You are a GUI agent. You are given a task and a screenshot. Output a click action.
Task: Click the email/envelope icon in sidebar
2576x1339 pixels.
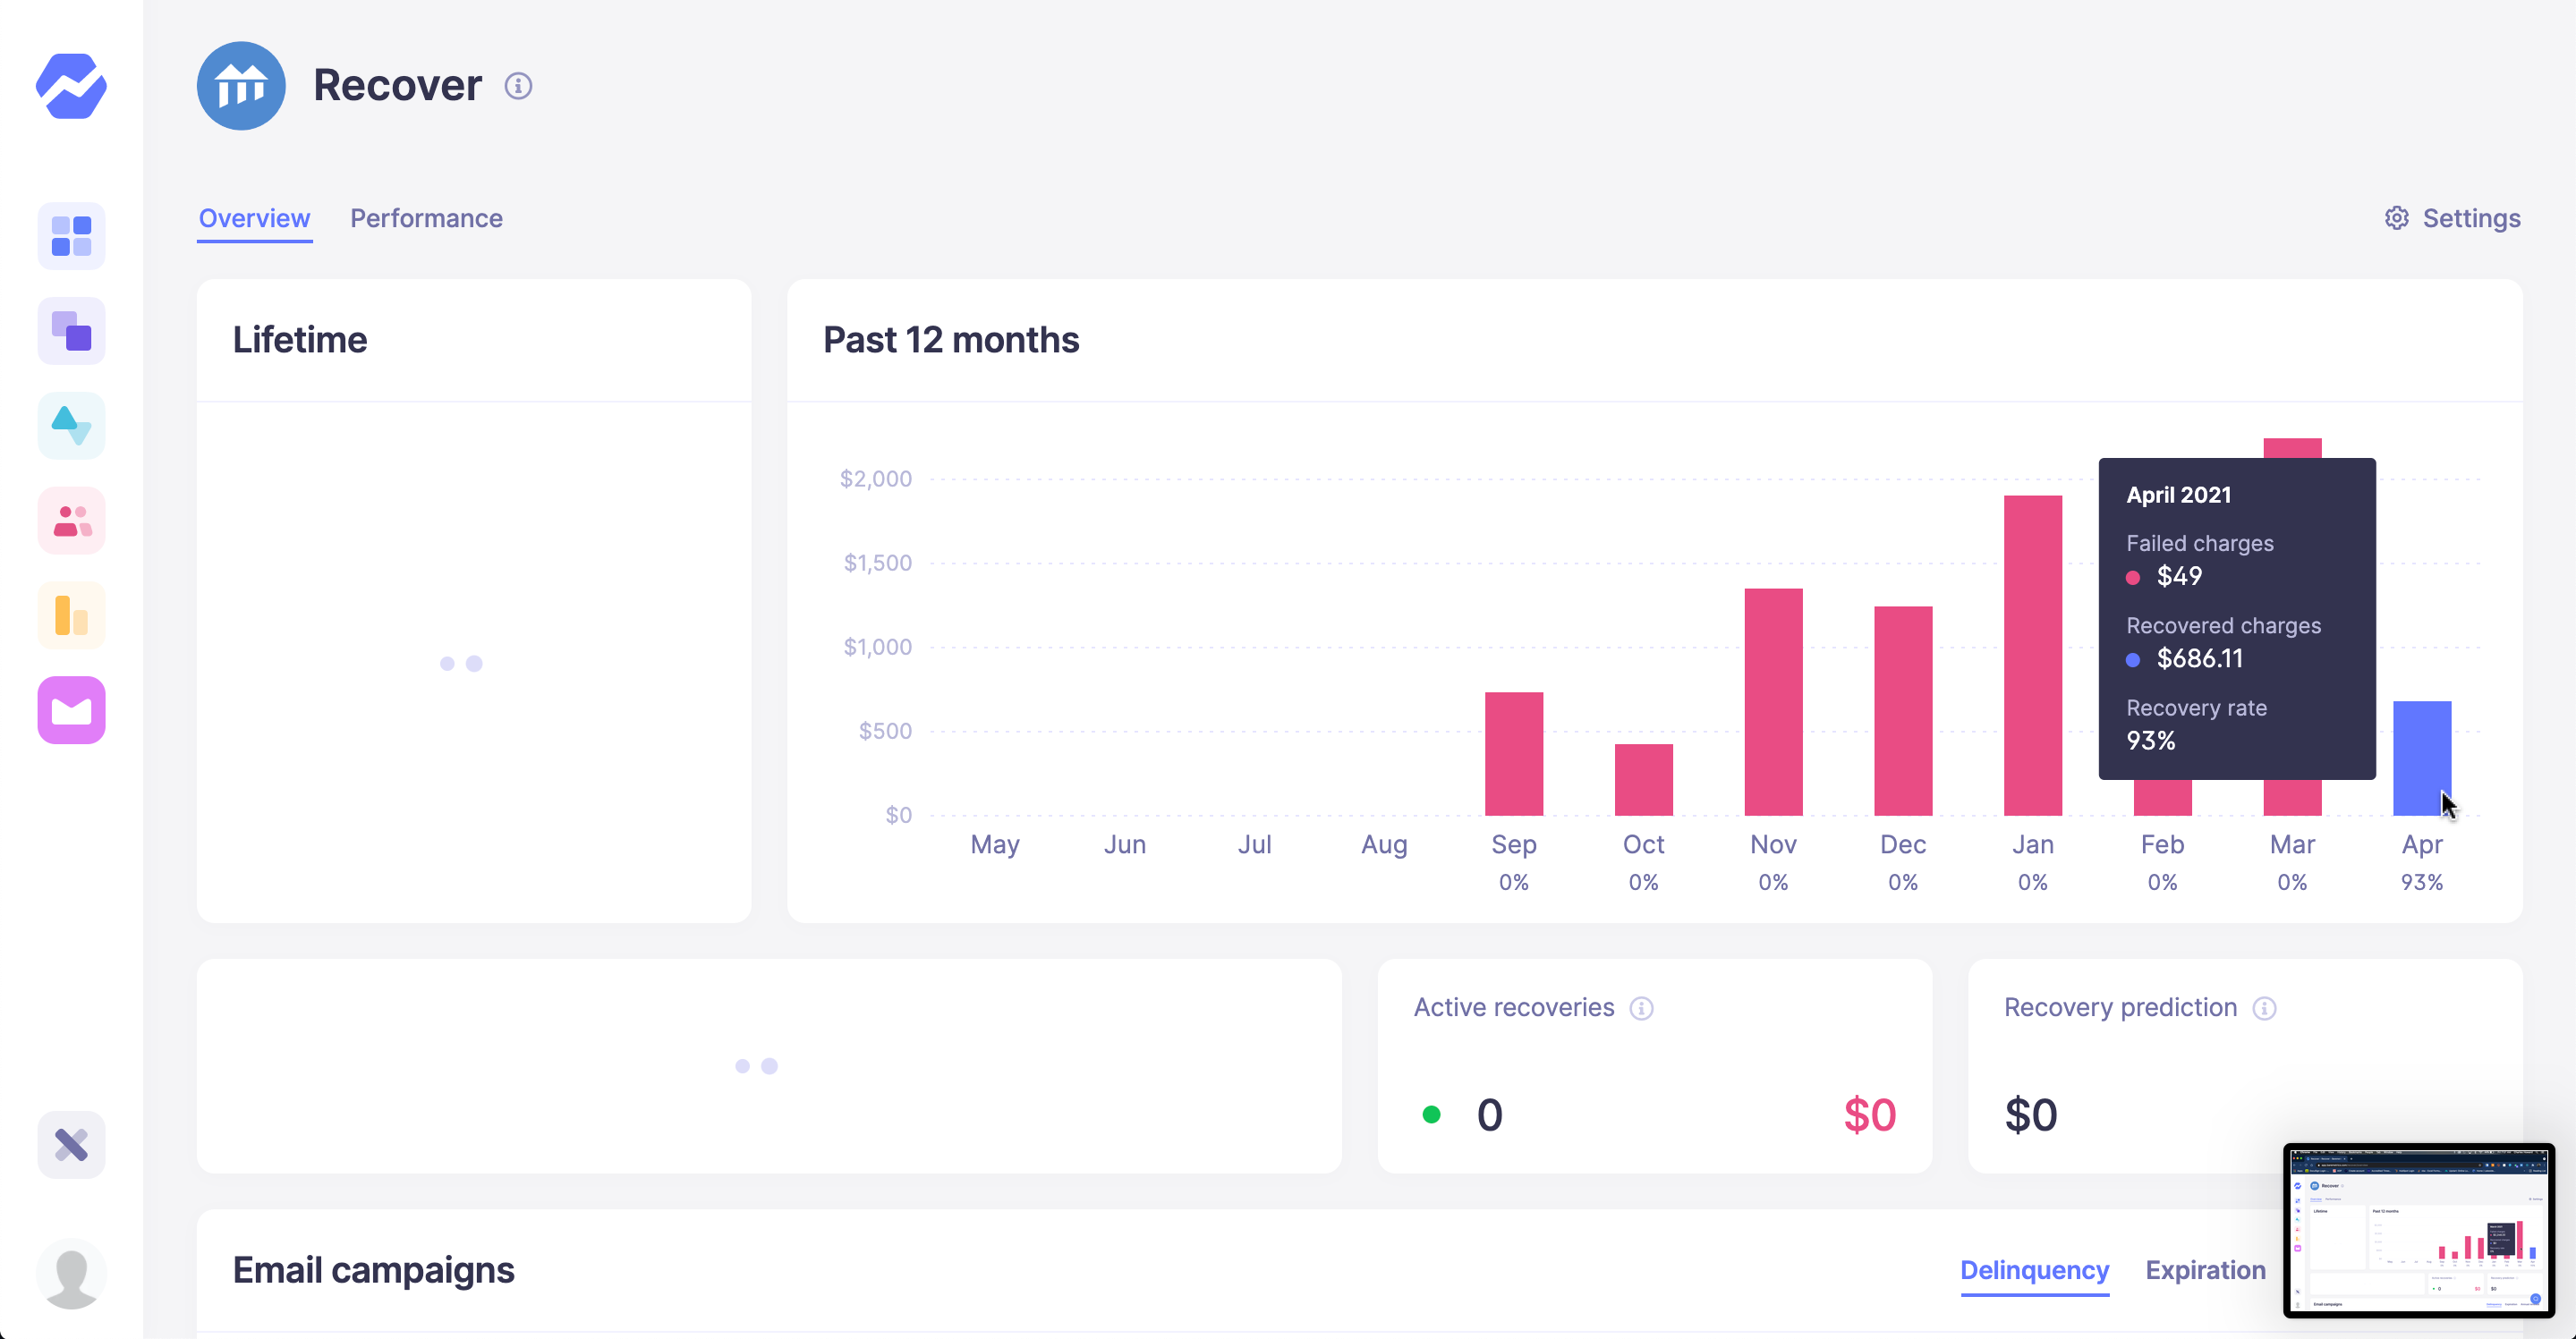point(72,710)
